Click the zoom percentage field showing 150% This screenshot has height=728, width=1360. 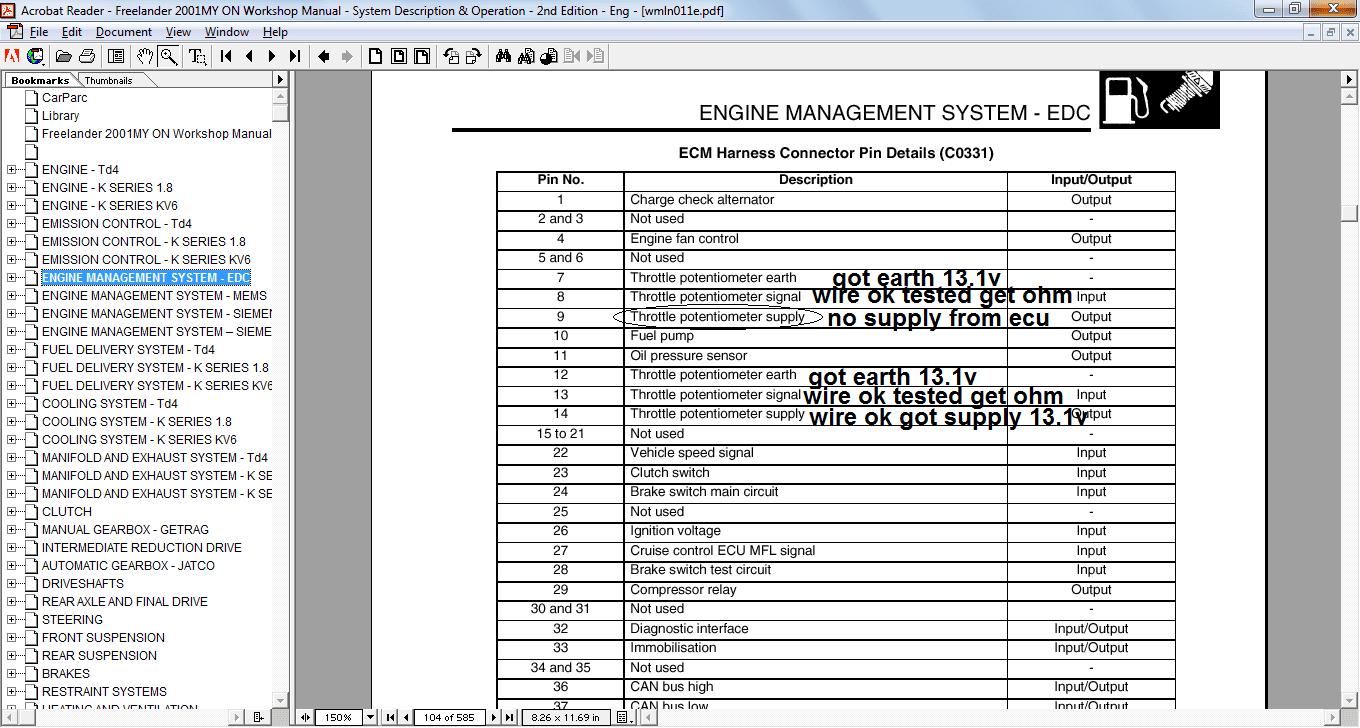(x=339, y=717)
